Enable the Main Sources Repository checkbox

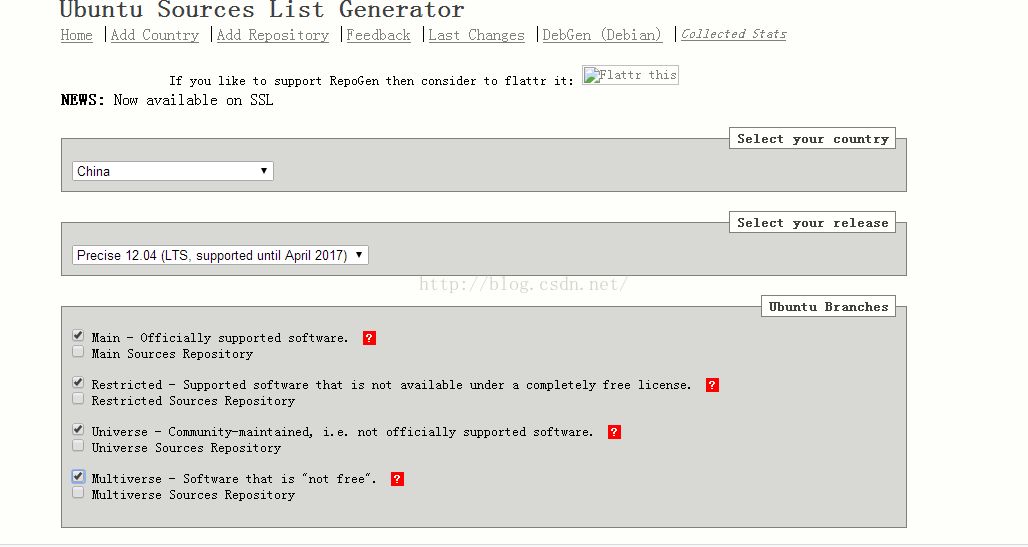pyautogui.click(x=78, y=352)
